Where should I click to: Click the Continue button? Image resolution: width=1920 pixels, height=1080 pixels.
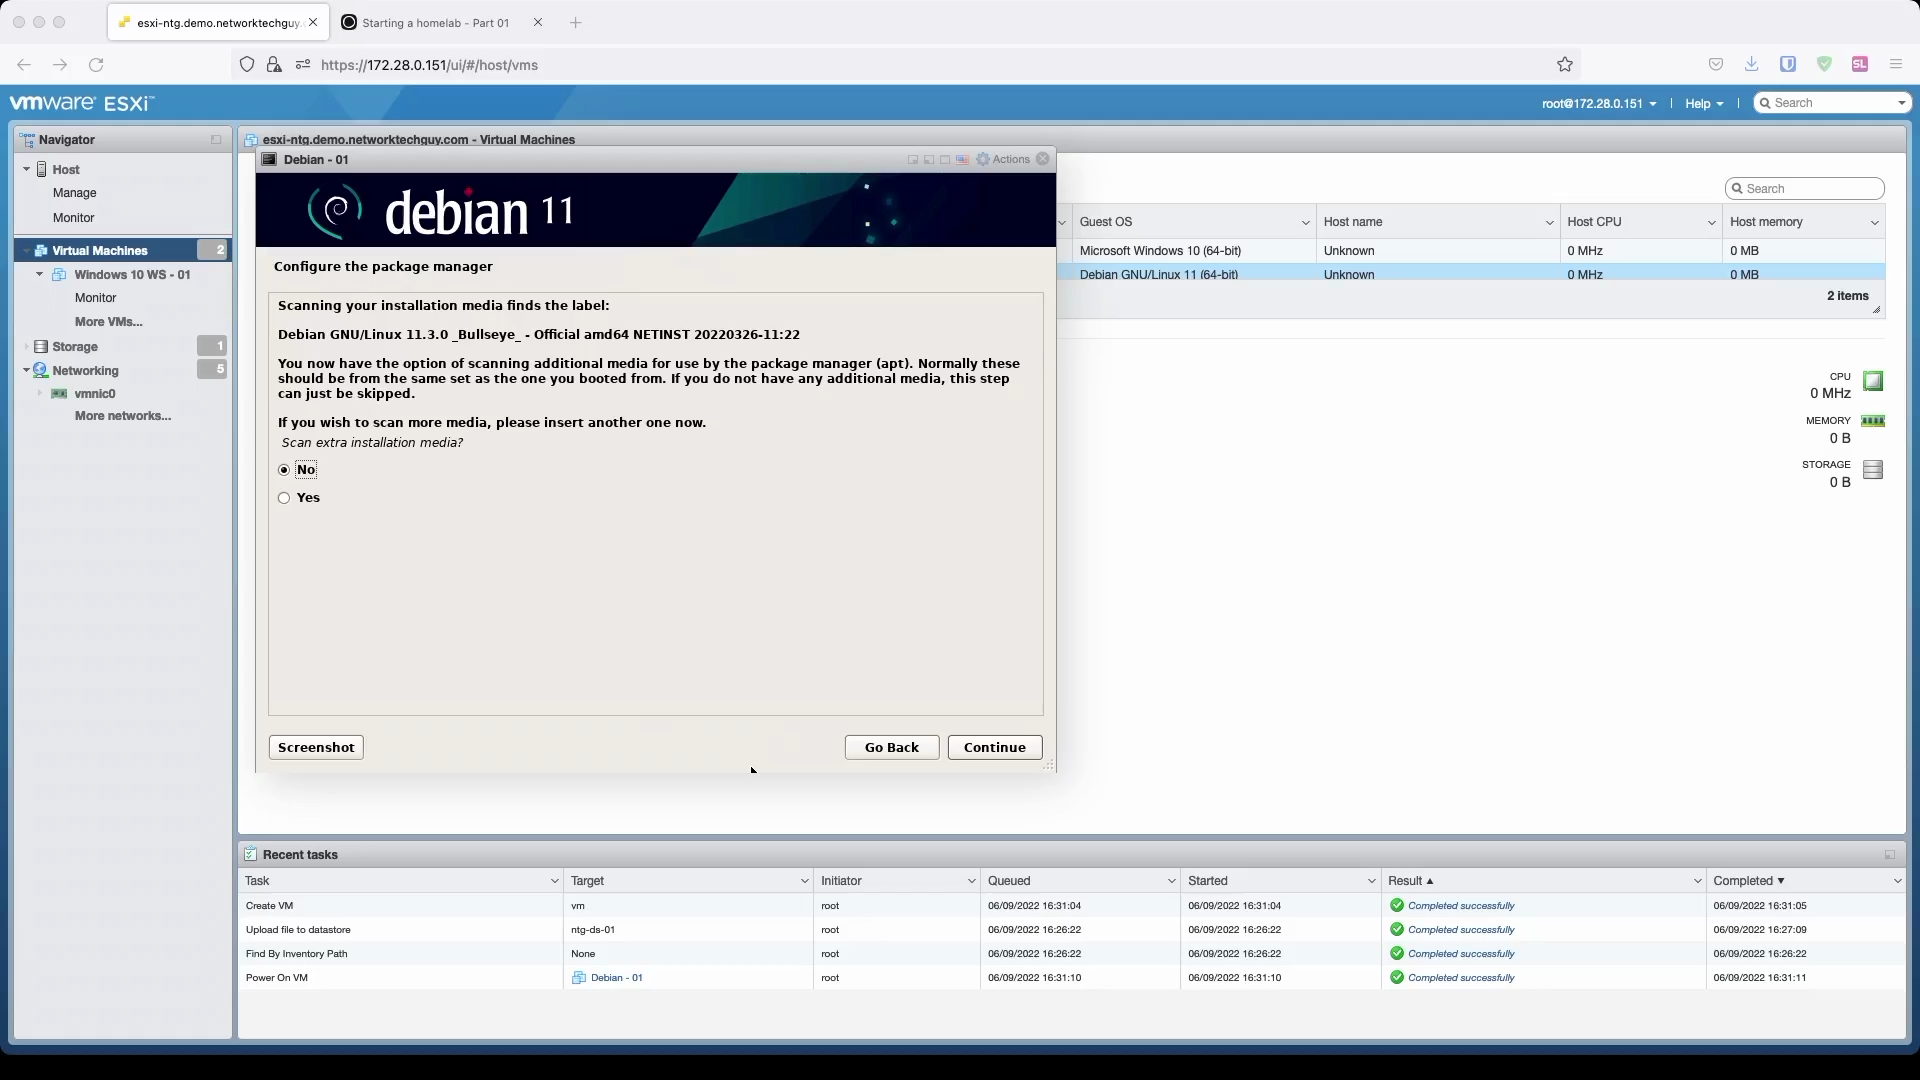tap(995, 748)
